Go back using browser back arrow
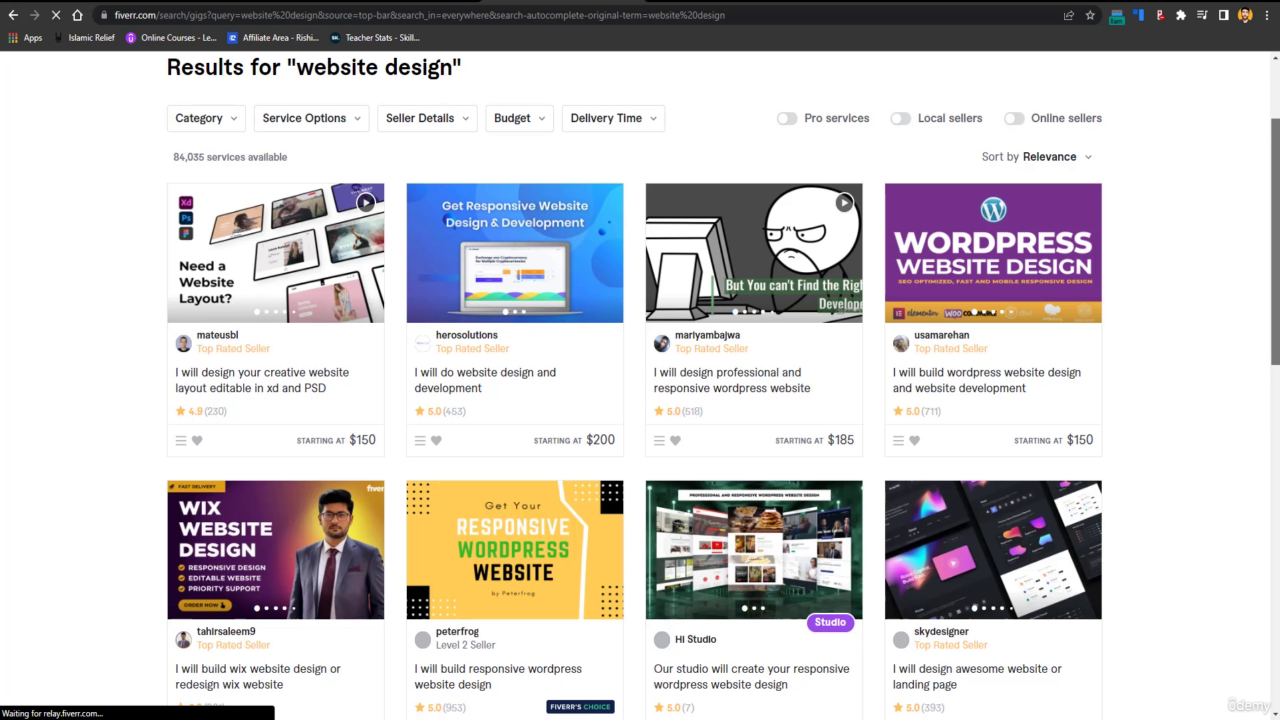Screen dimensions: 1280x720 (x=13, y=15)
